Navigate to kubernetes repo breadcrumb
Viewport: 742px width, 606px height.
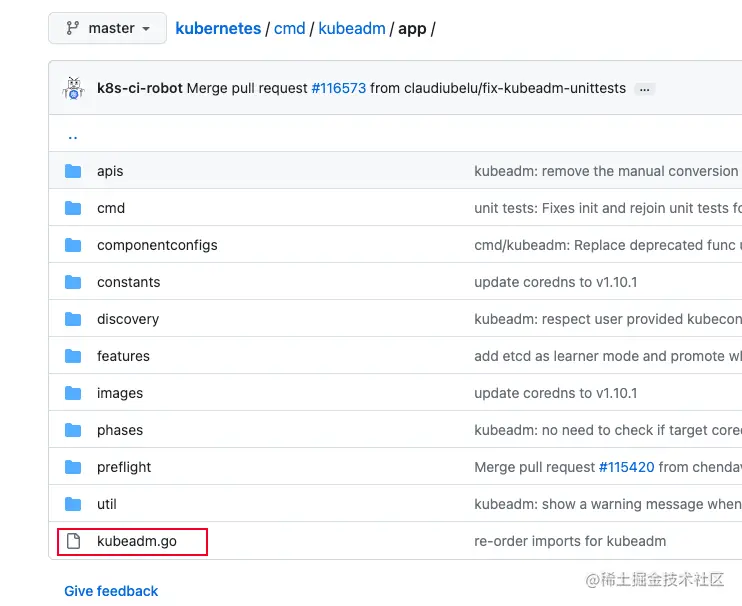point(218,28)
